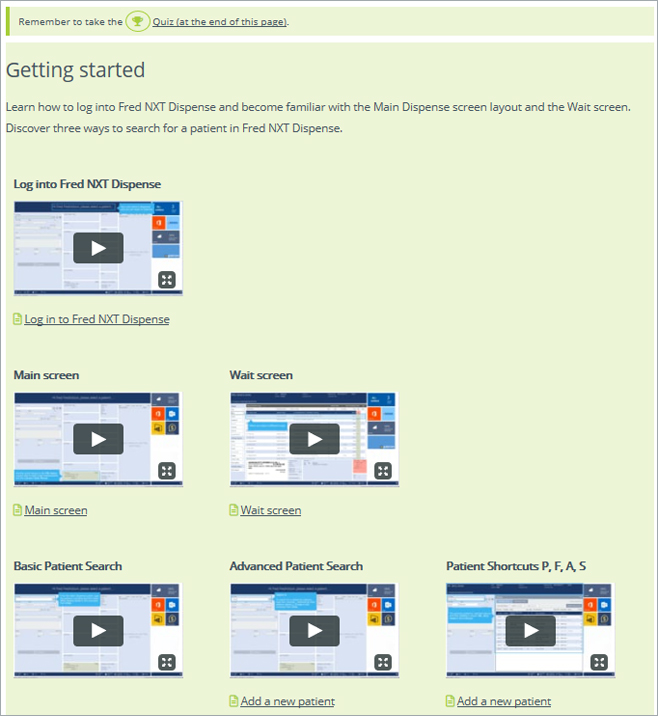Click document icon under Advanced Patient Search video
Image resolution: width=658 pixels, height=716 pixels.
[233, 700]
